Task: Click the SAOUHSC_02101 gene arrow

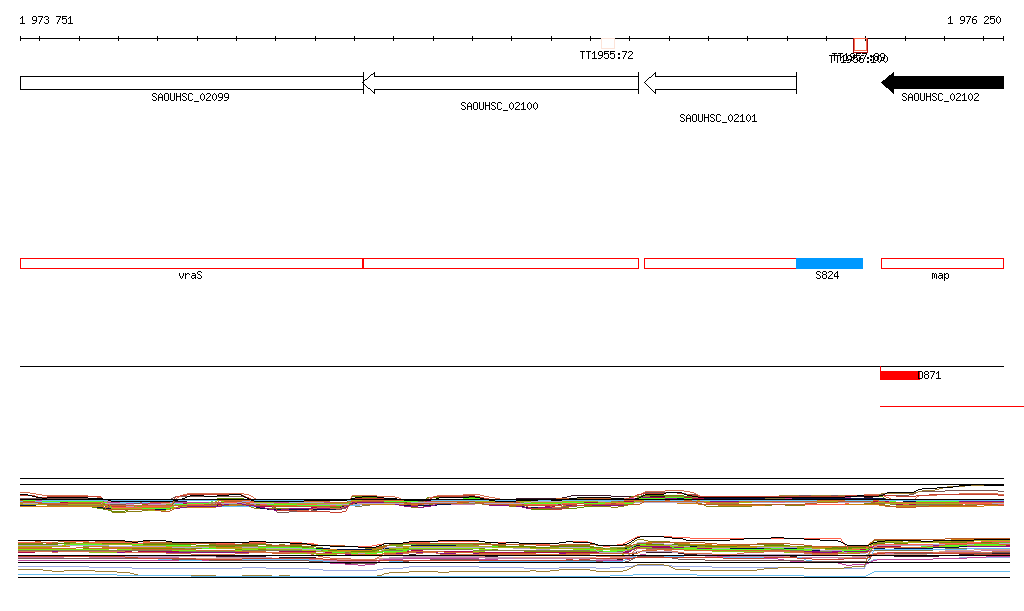Action: point(720,83)
